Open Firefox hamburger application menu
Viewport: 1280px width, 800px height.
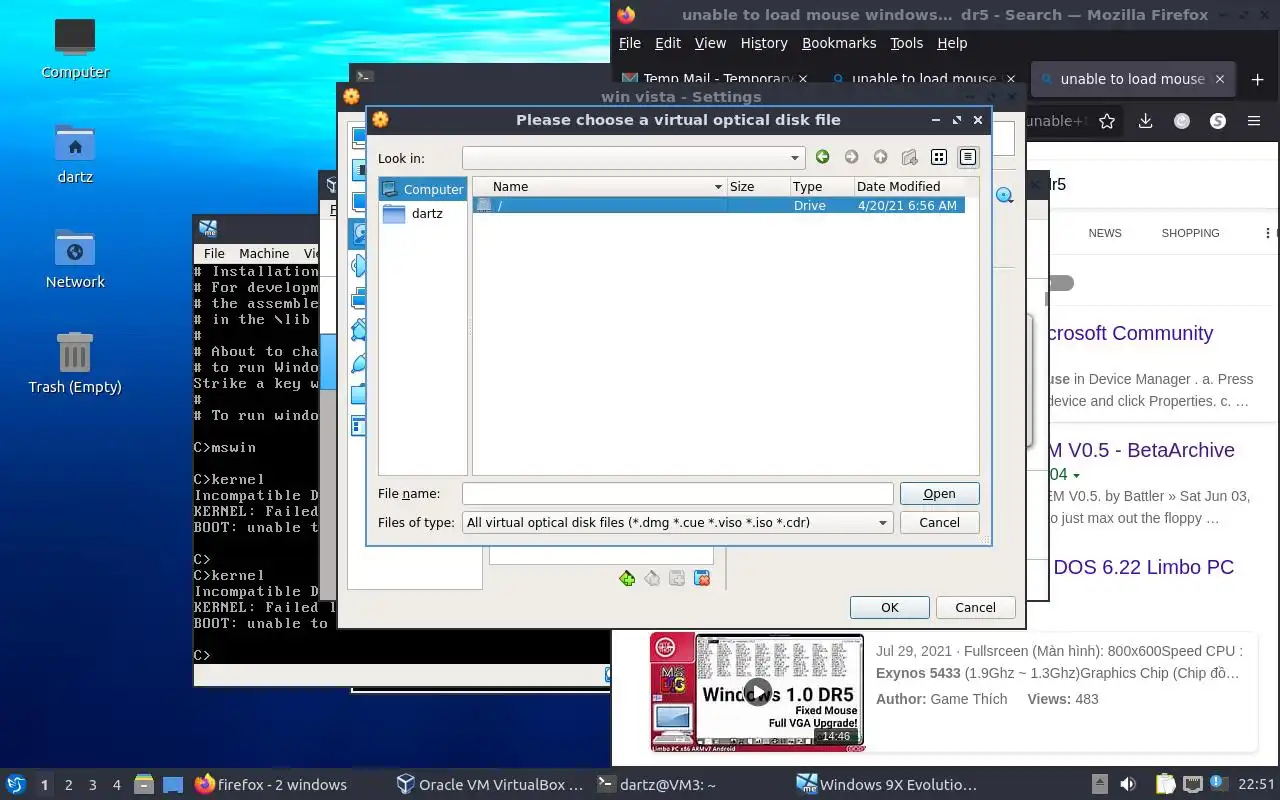click(1254, 121)
